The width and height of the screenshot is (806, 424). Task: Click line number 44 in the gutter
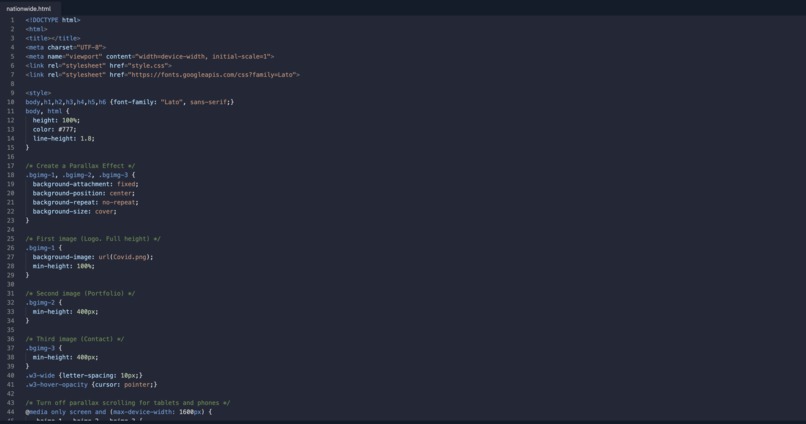point(10,412)
